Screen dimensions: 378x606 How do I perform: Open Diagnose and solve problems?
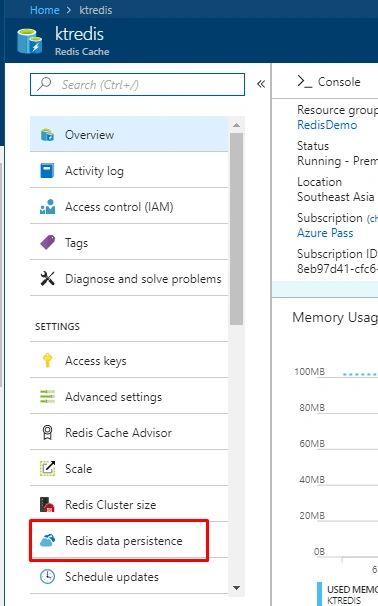[x=129, y=278]
